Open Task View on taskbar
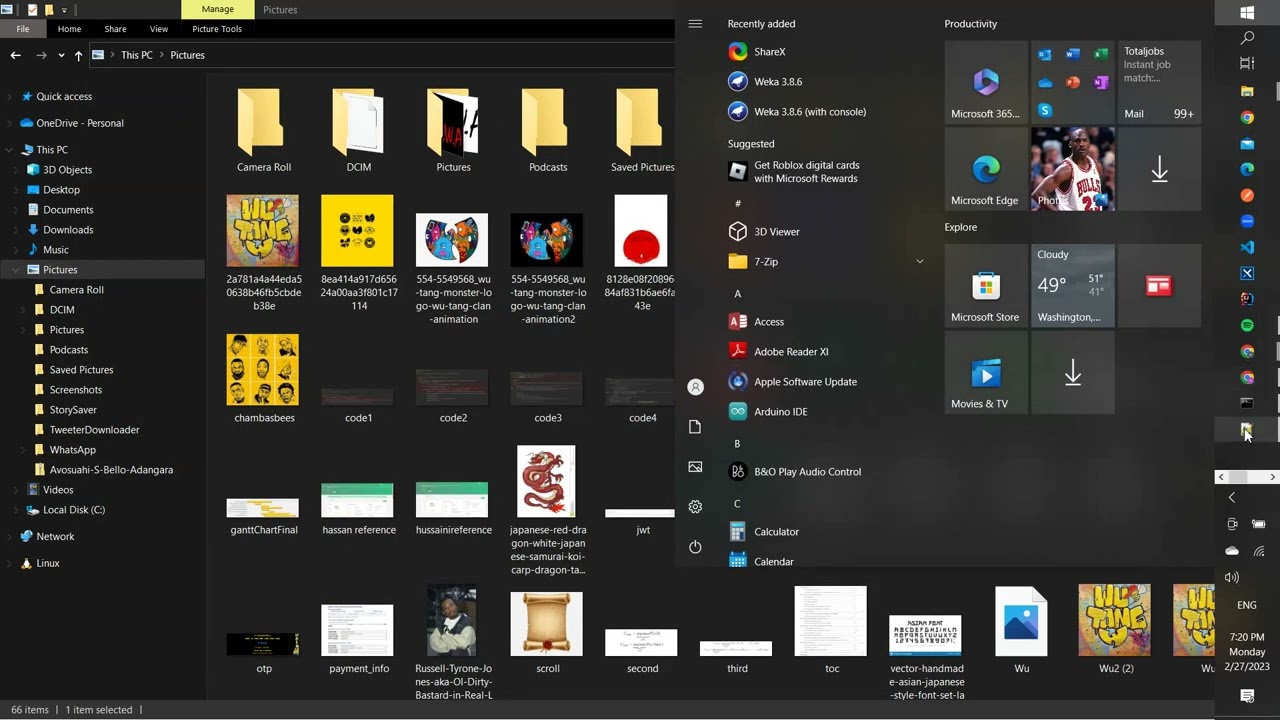 (1247, 64)
